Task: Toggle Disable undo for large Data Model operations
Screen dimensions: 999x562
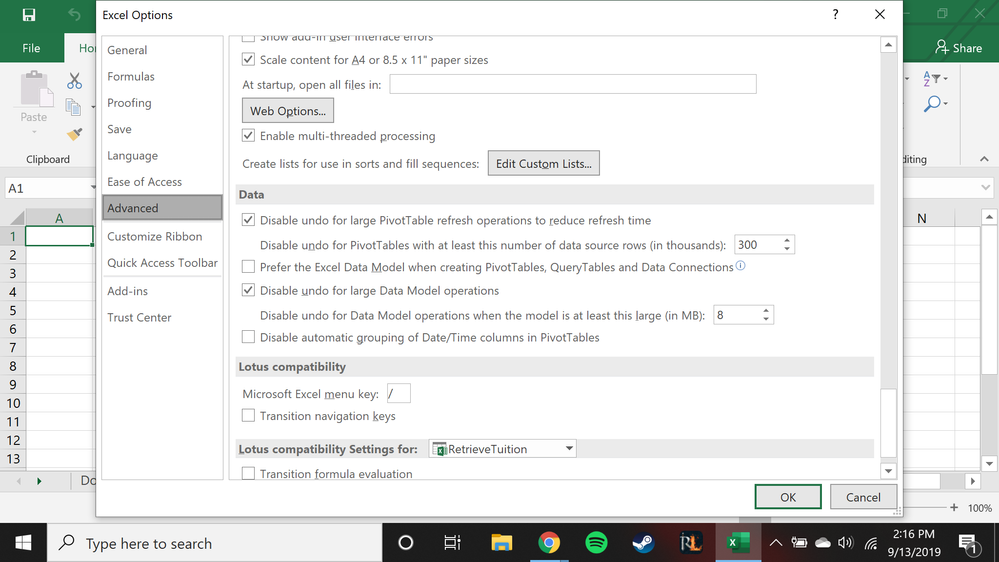Action: (248, 290)
